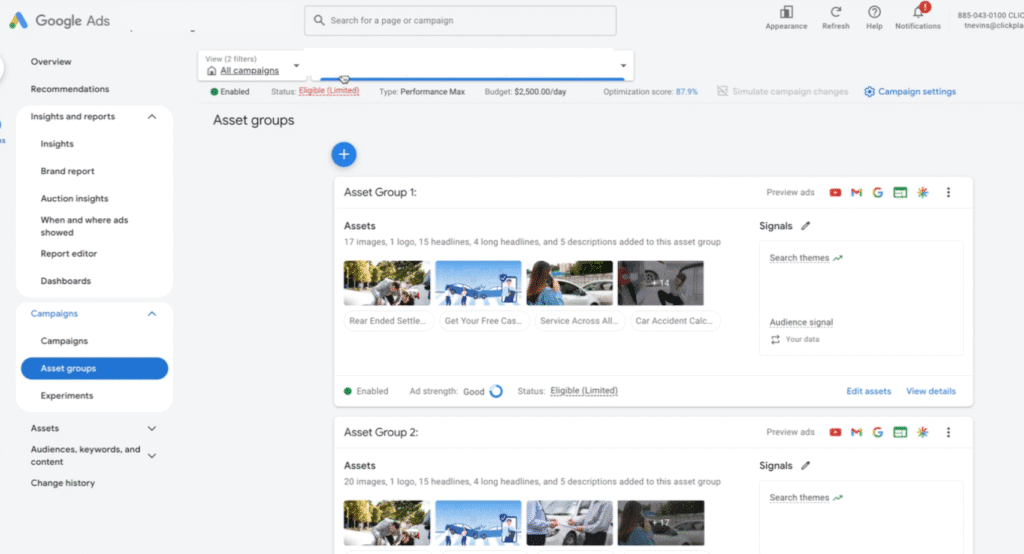Click the Refresh icon in top bar
Viewport: 1024px width, 554px height.
pos(835,12)
